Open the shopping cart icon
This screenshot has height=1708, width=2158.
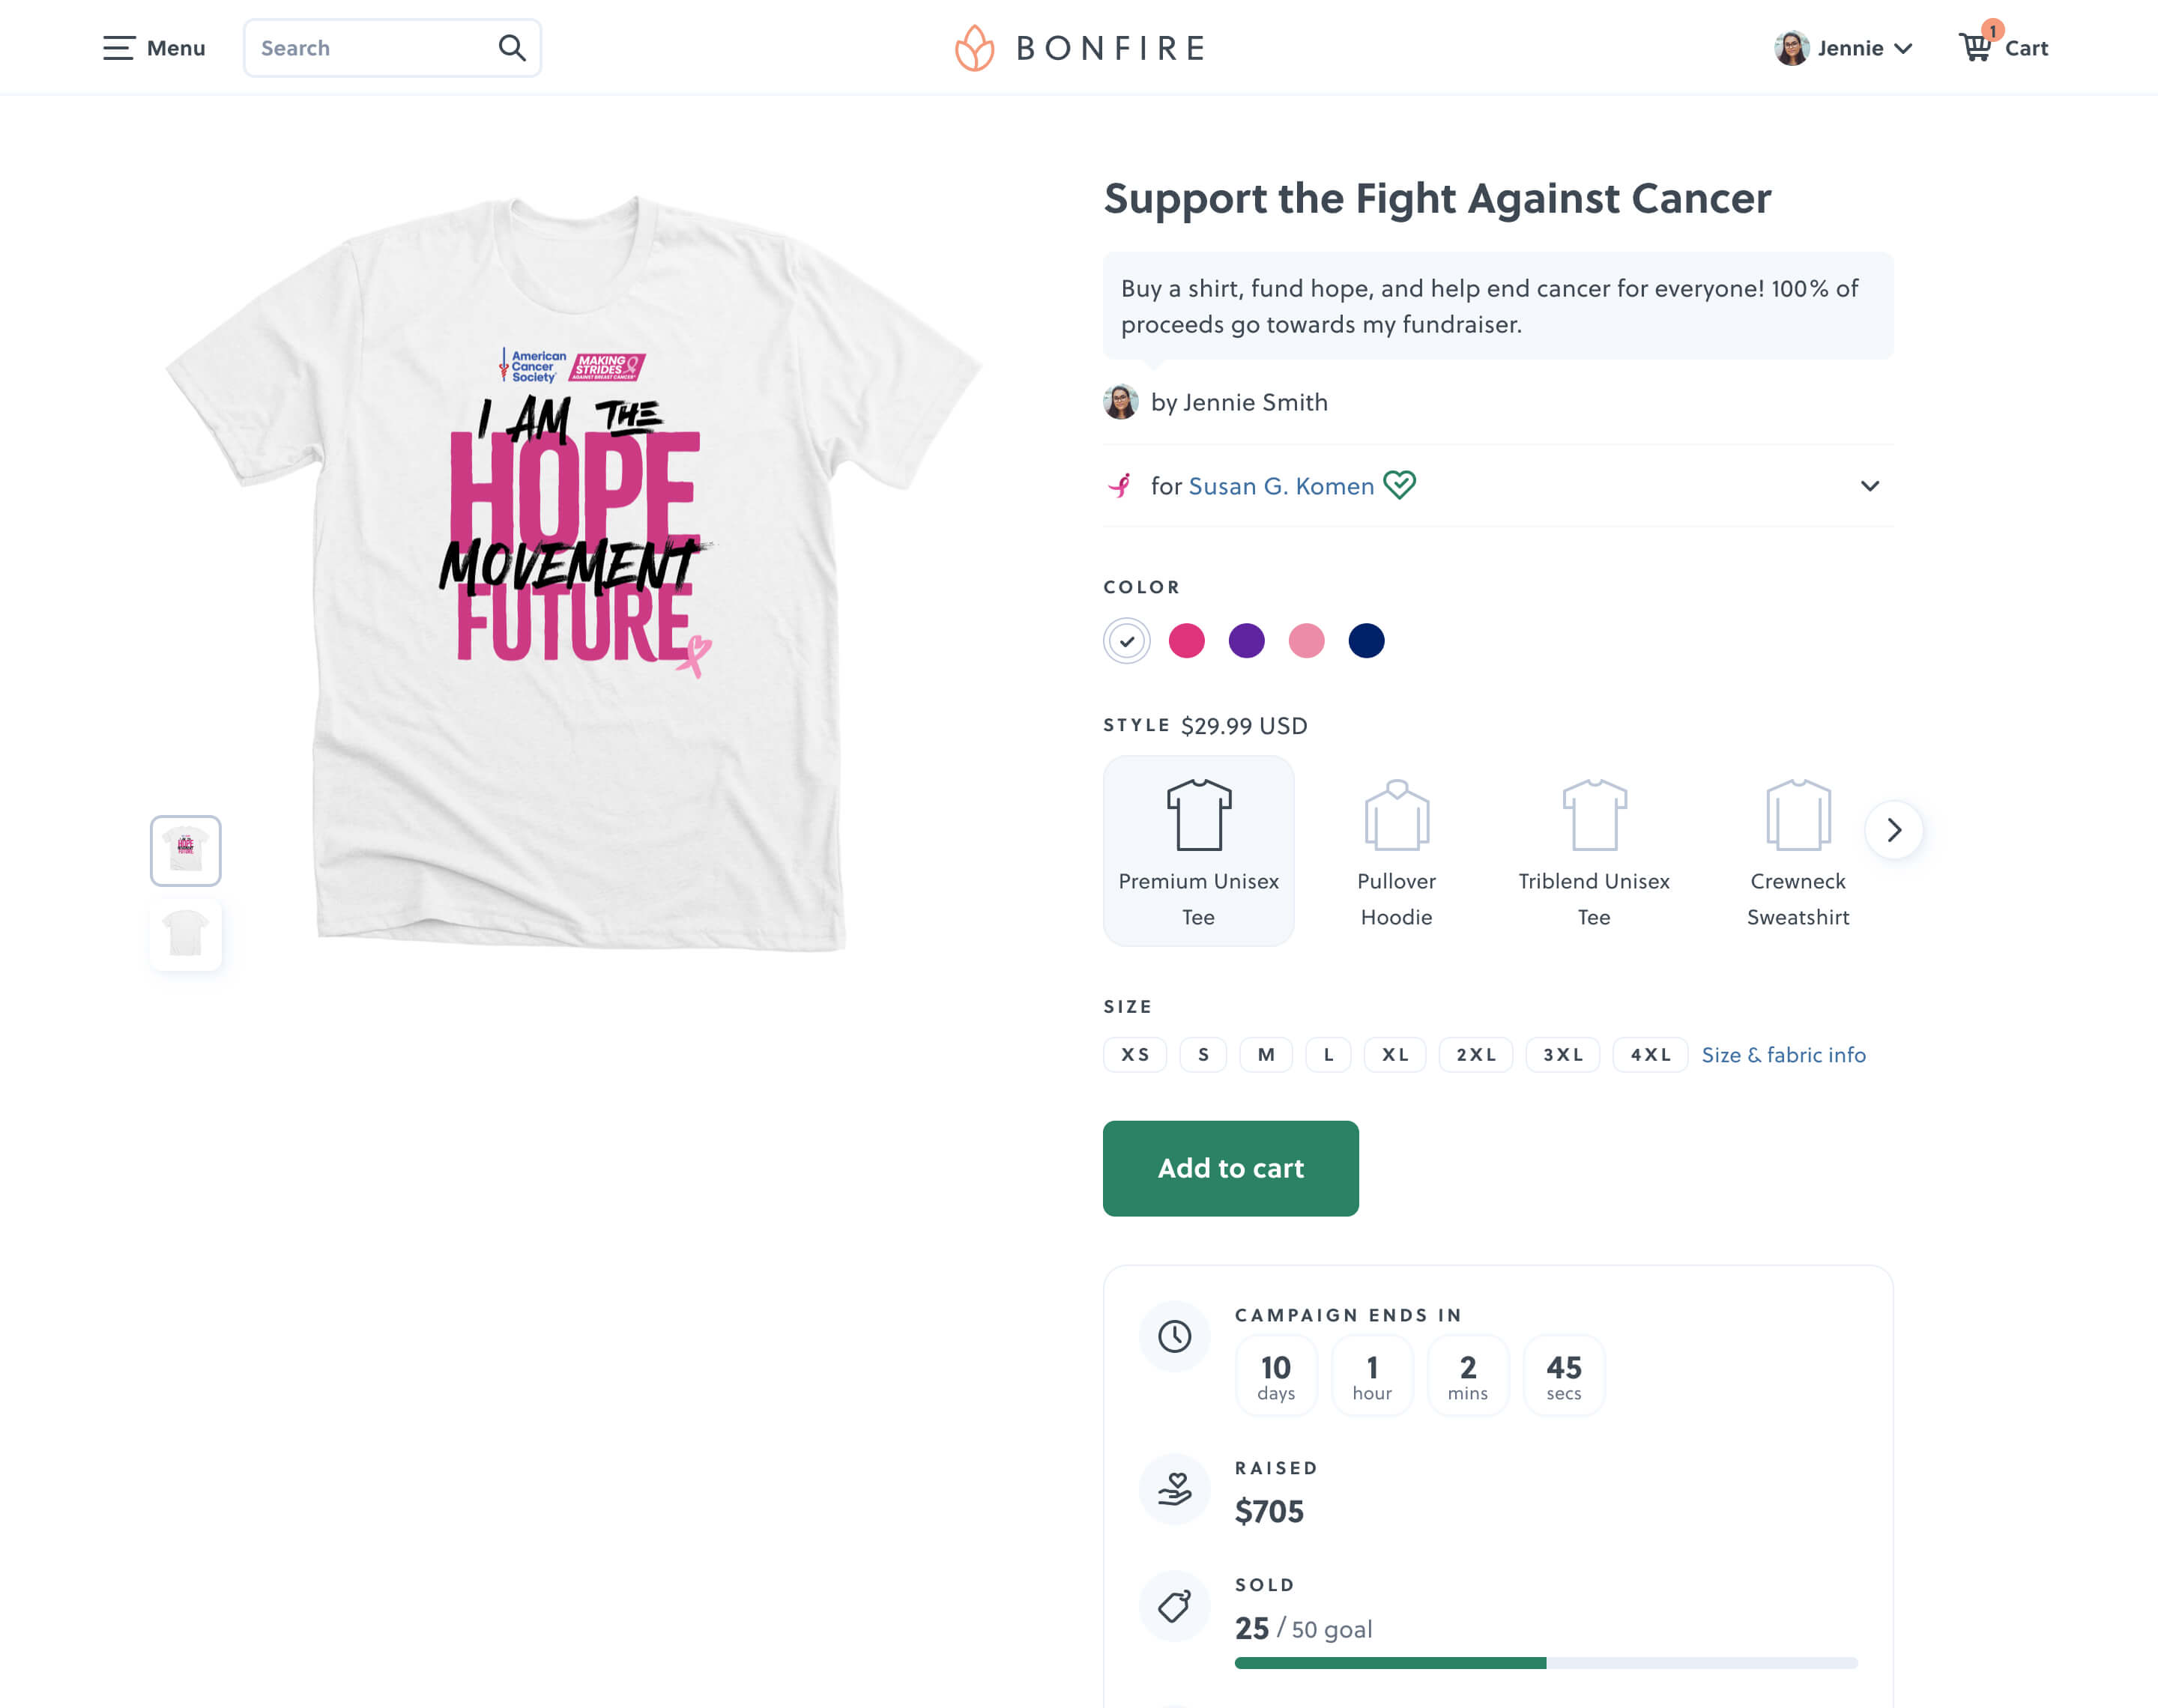[1977, 47]
